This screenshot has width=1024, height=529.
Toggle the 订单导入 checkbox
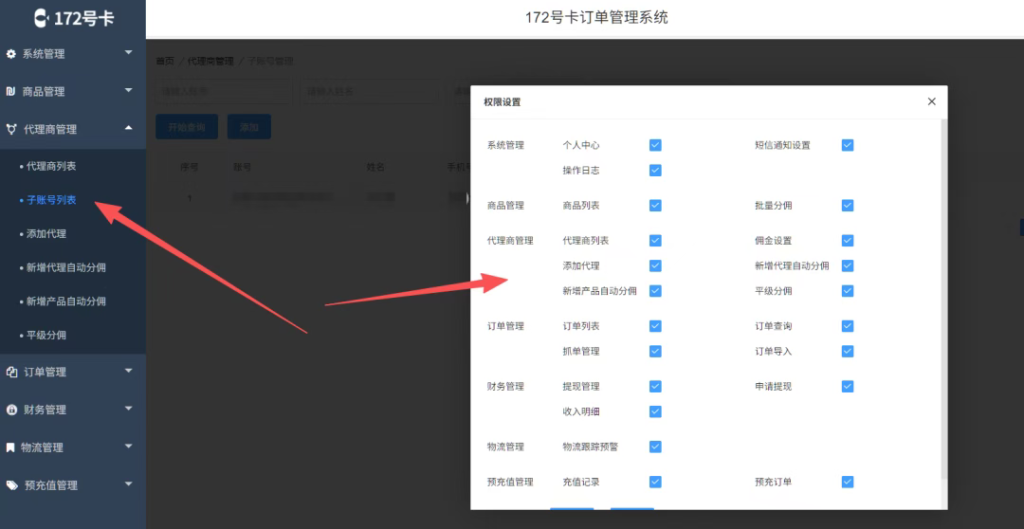tap(848, 351)
